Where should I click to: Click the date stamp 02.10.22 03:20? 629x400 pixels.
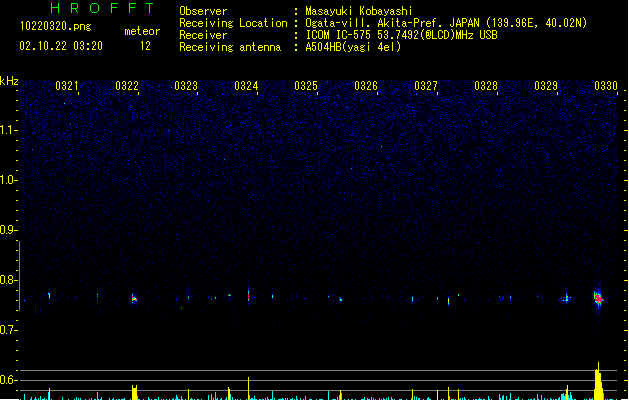(x=61, y=46)
